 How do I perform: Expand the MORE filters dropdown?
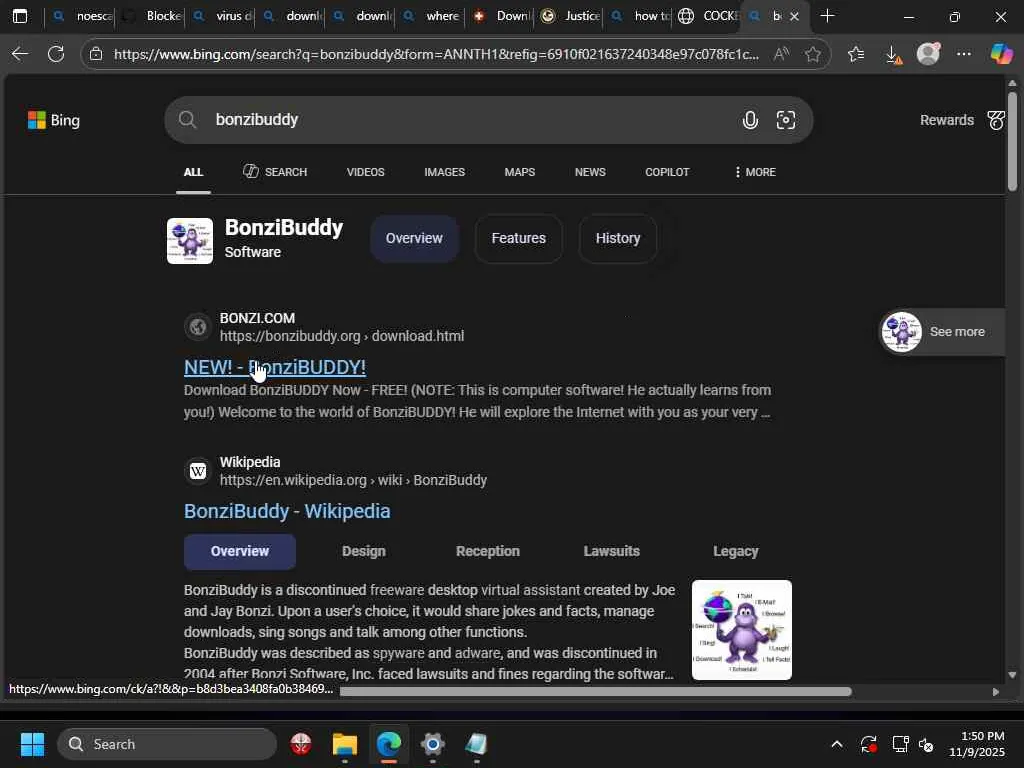pos(755,172)
